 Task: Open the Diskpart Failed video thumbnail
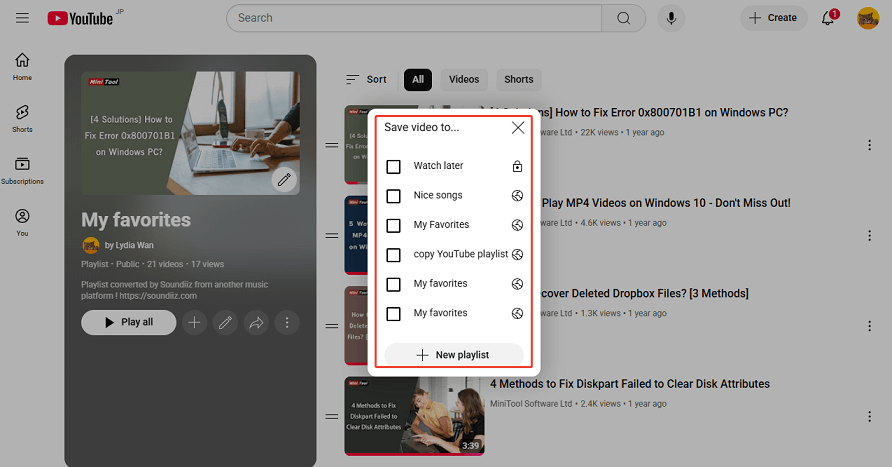pos(415,416)
